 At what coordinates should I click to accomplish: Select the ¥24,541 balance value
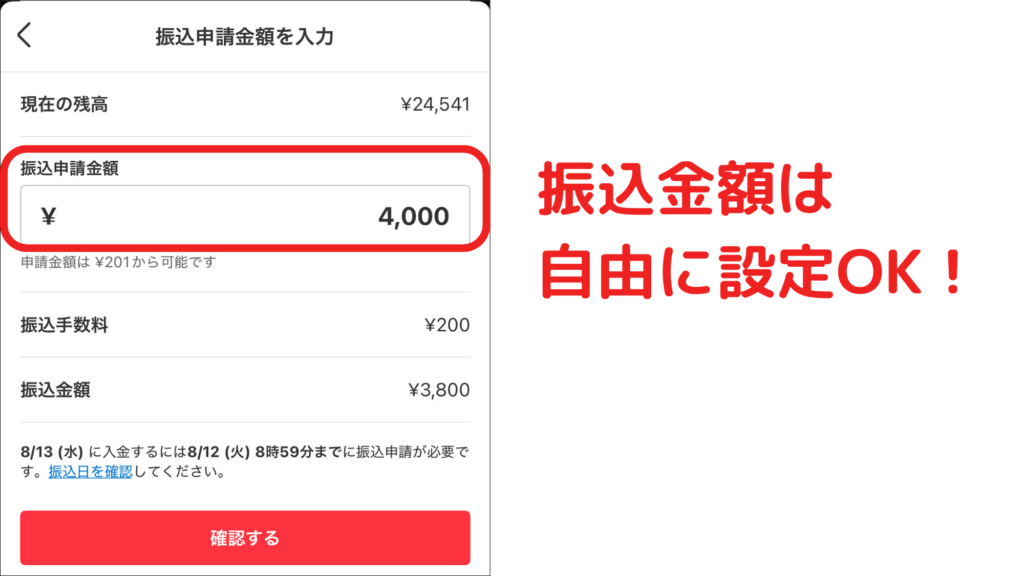pyautogui.click(x=435, y=104)
